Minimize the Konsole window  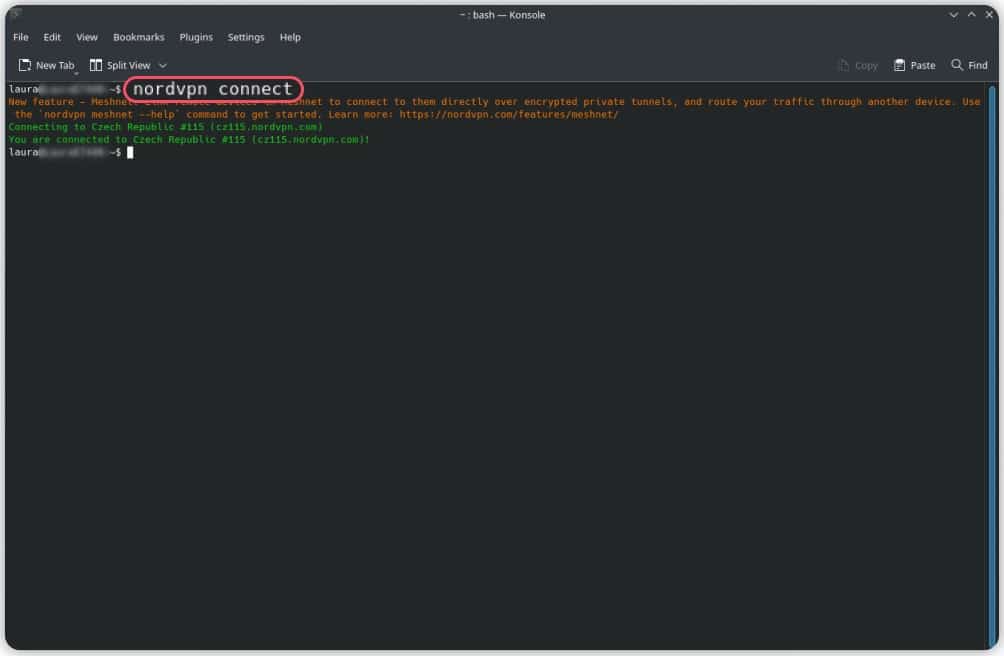[x=953, y=15]
